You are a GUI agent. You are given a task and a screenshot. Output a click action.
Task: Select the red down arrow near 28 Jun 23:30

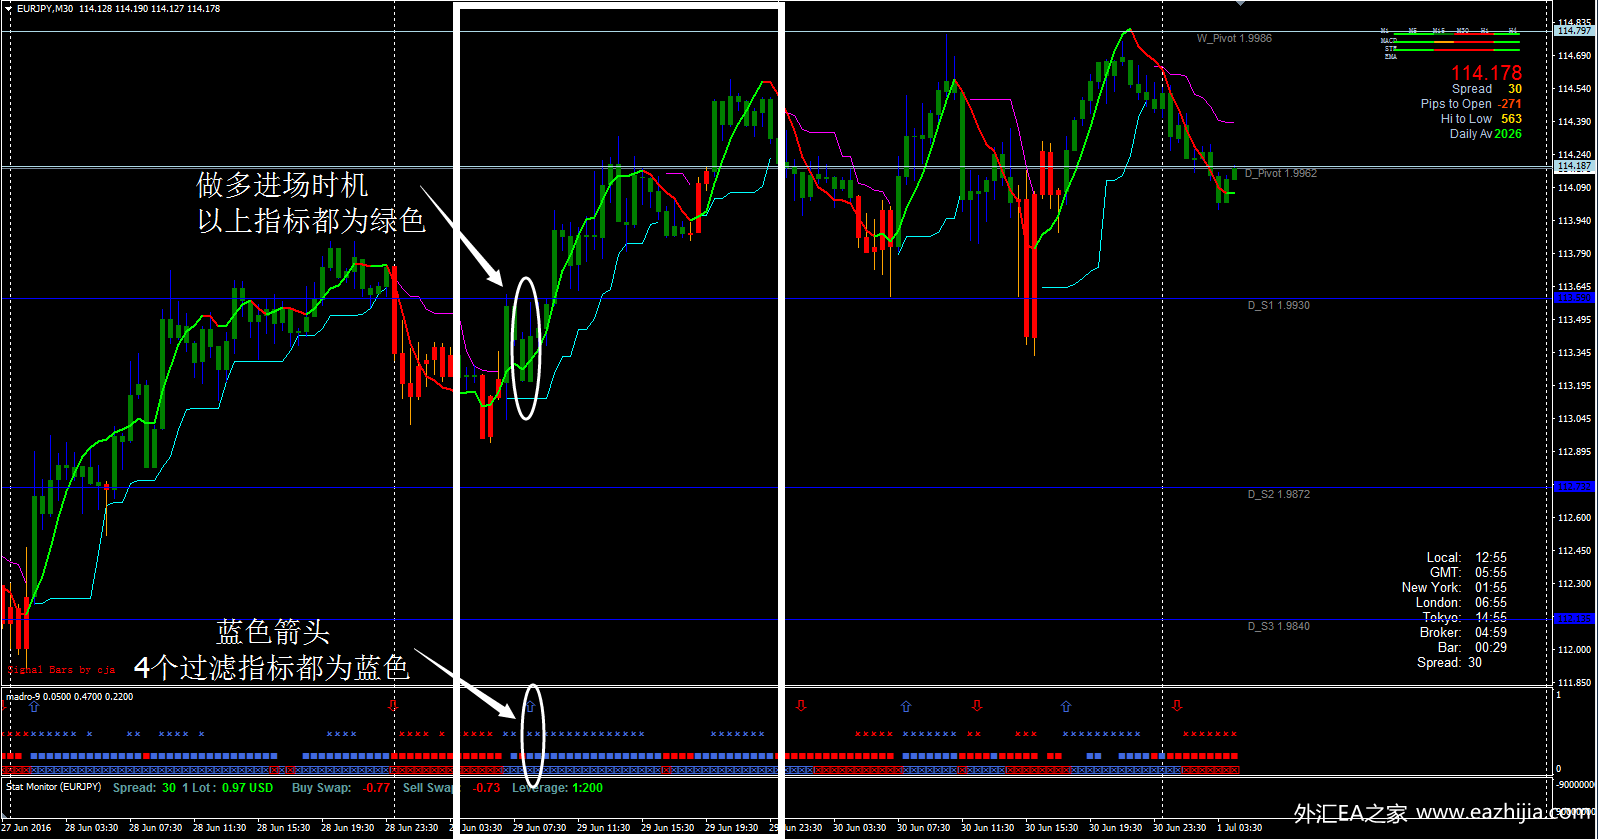[x=393, y=706]
